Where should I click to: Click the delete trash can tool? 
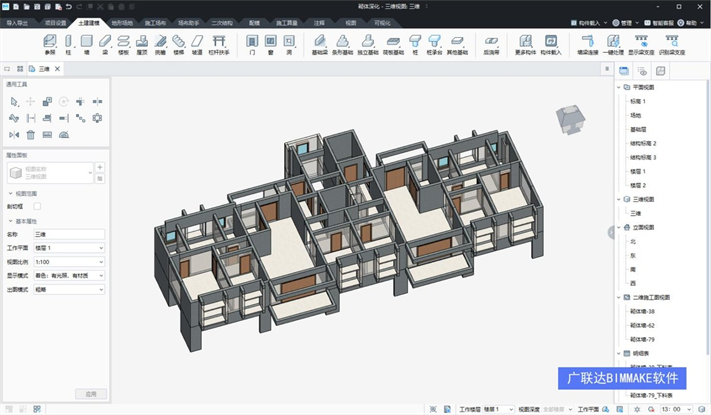(30, 135)
